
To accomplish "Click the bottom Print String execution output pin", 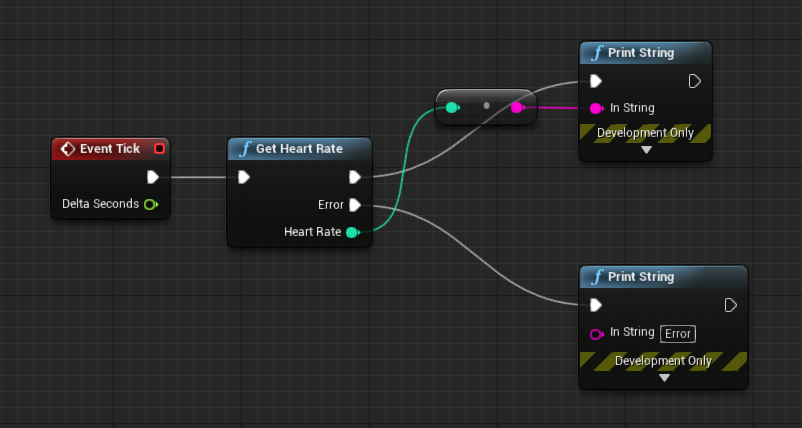I will pos(731,305).
